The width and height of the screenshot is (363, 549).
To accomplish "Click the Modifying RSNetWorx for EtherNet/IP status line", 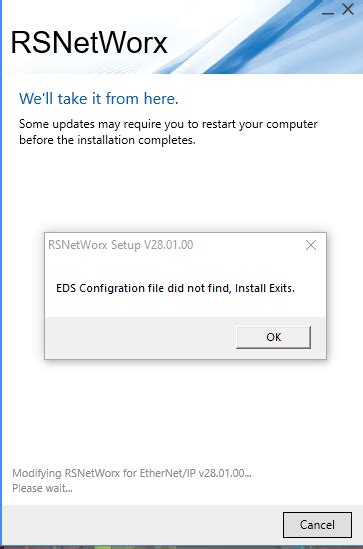I will [x=132, y=473].
